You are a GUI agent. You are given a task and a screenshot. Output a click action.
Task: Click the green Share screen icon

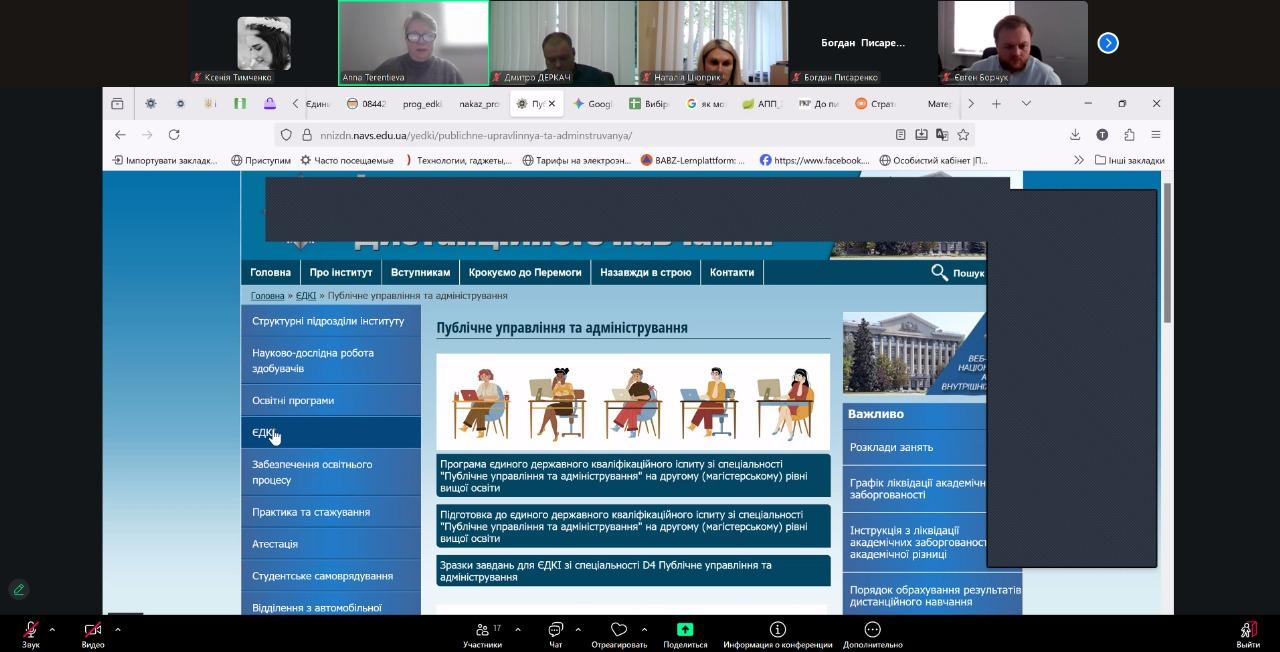click(685, 630)
